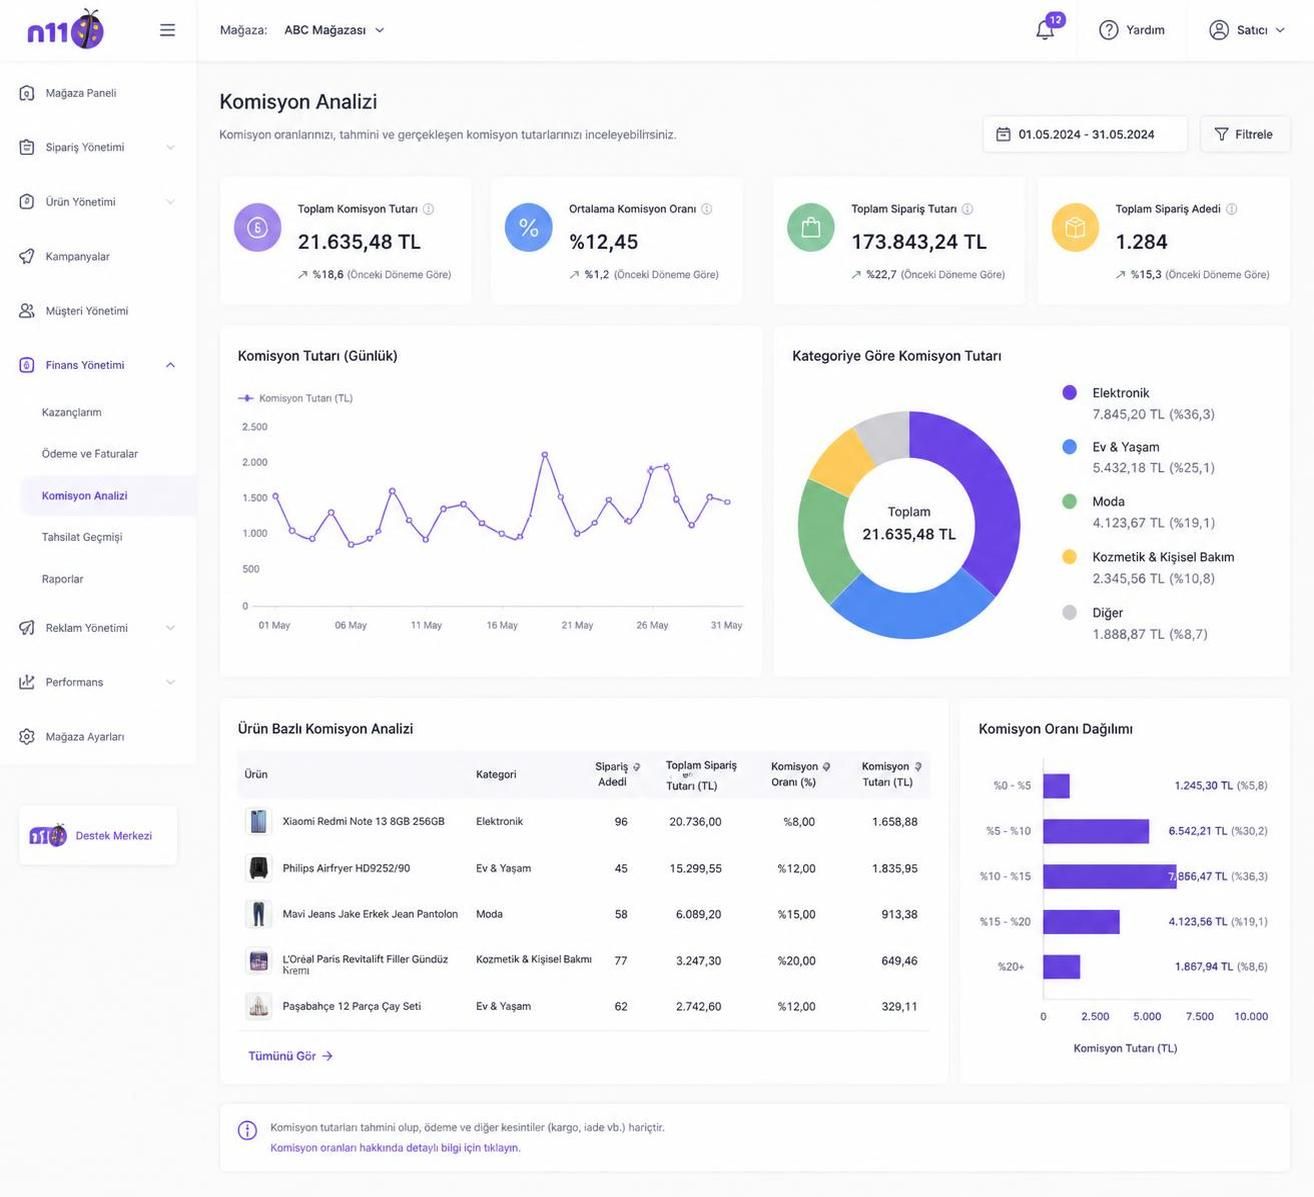Click the %10 - %15 bar in distribution chart
The height and width of the screenshot is (1197, 1314).
(x=1110, y=876)
